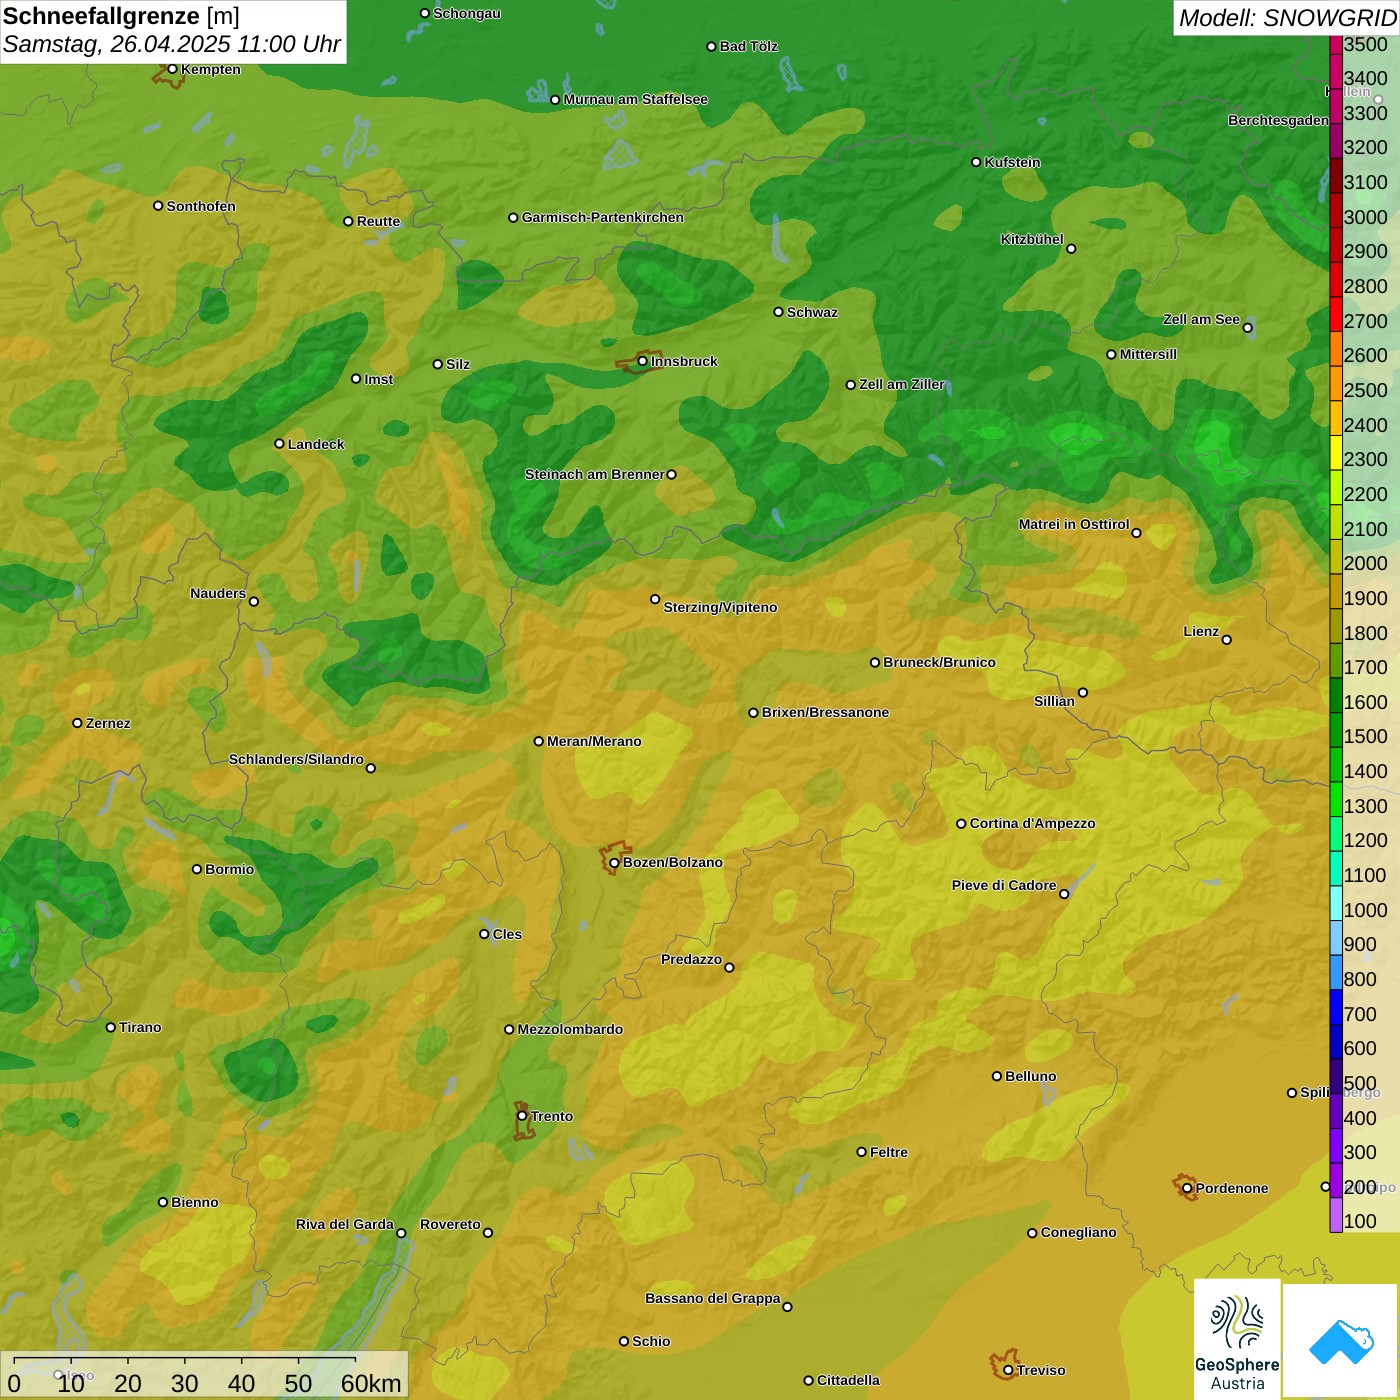Image resolution: width=1400 pixels, height=1400 pixels.
Task: Click the 'Bruneck/Brunico' place label
Action: click(939, 662)
